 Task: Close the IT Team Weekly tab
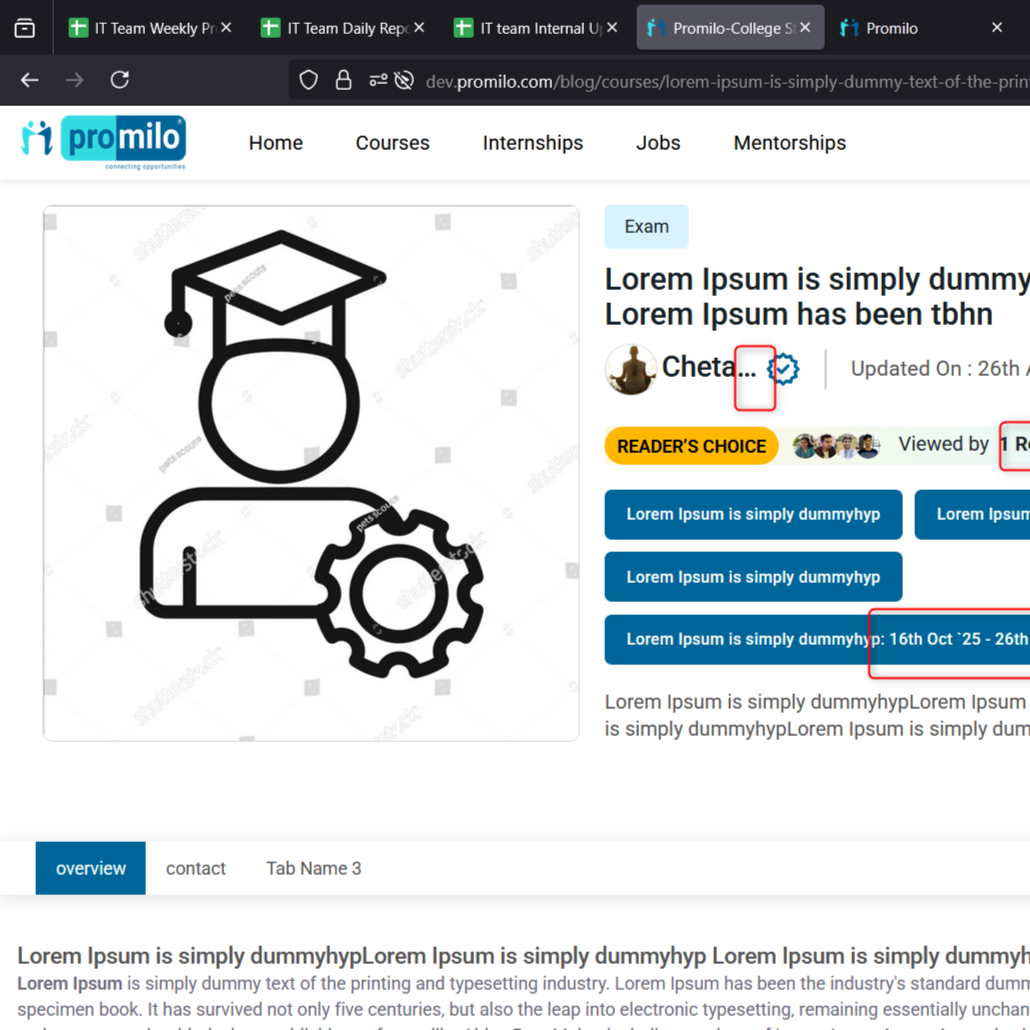[226, 28]
